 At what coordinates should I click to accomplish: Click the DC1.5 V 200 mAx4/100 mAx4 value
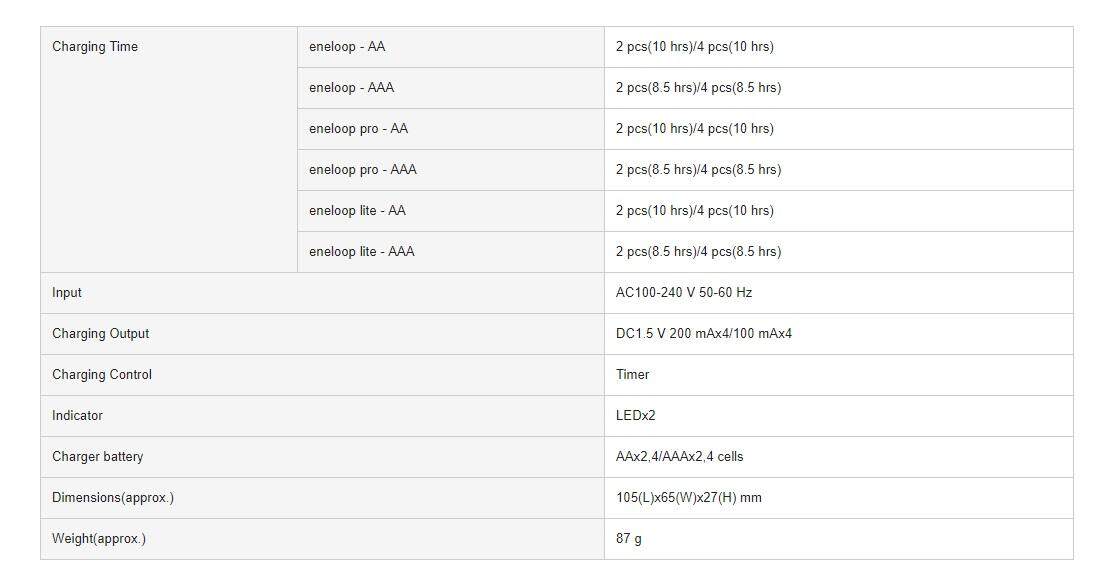704,334
